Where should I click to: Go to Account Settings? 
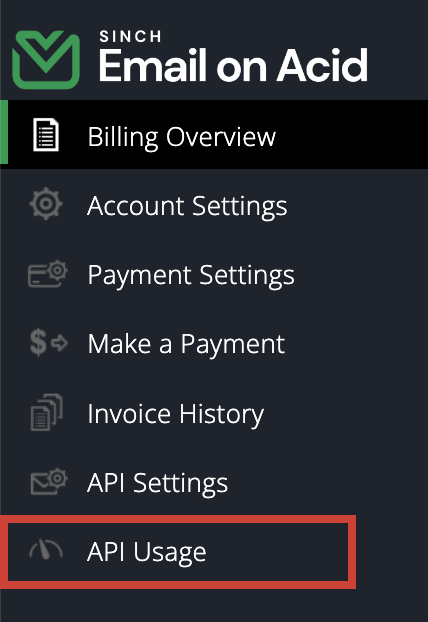(187, 205)
